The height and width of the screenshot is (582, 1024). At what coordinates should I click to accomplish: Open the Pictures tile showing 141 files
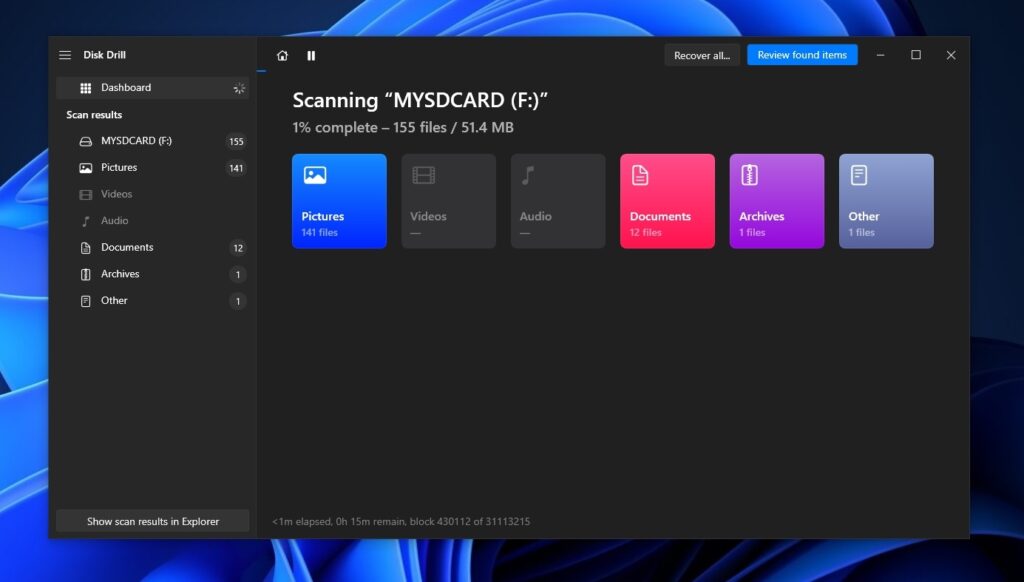pos(338,200)
